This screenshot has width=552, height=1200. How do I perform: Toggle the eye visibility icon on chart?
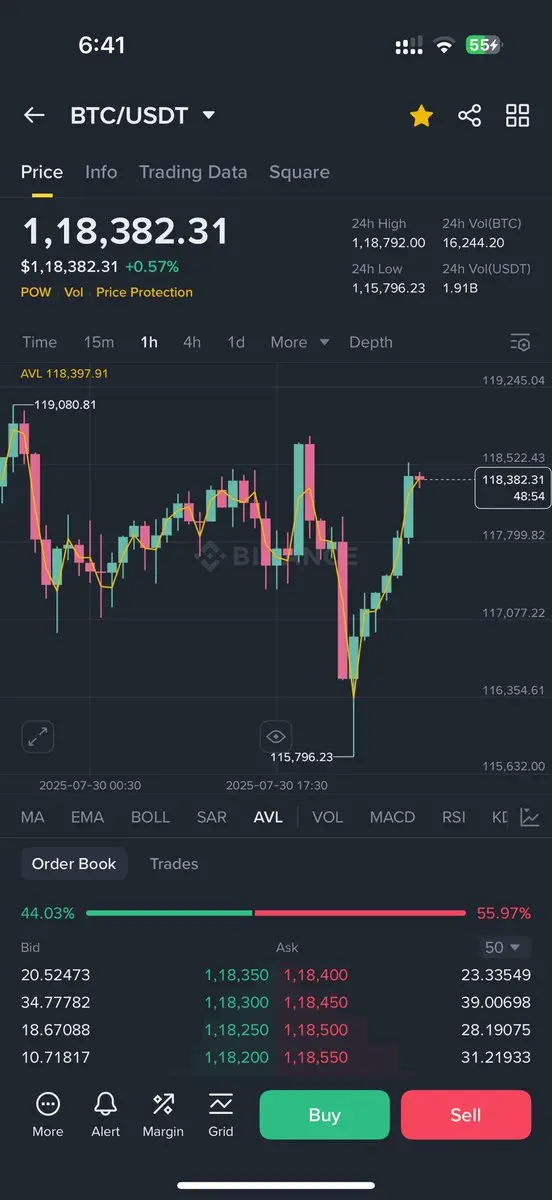(x=275, y=737)
